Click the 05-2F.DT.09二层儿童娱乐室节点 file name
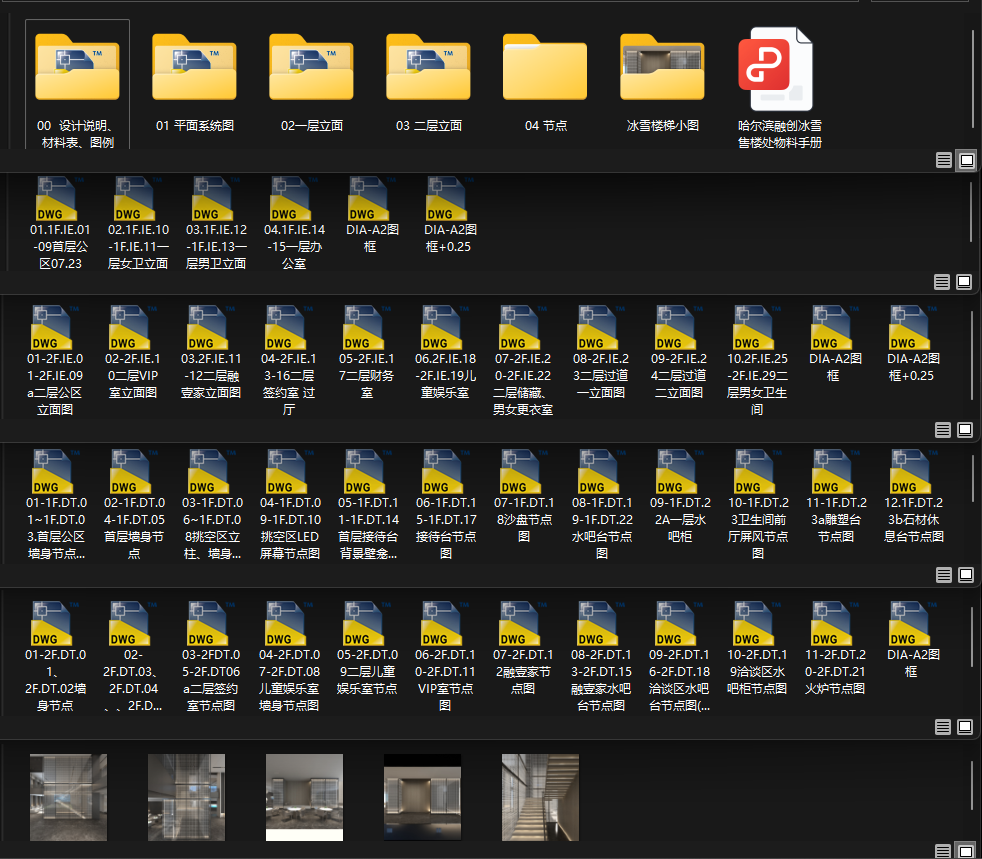This screenshot has height=859, width=982. 367,672
